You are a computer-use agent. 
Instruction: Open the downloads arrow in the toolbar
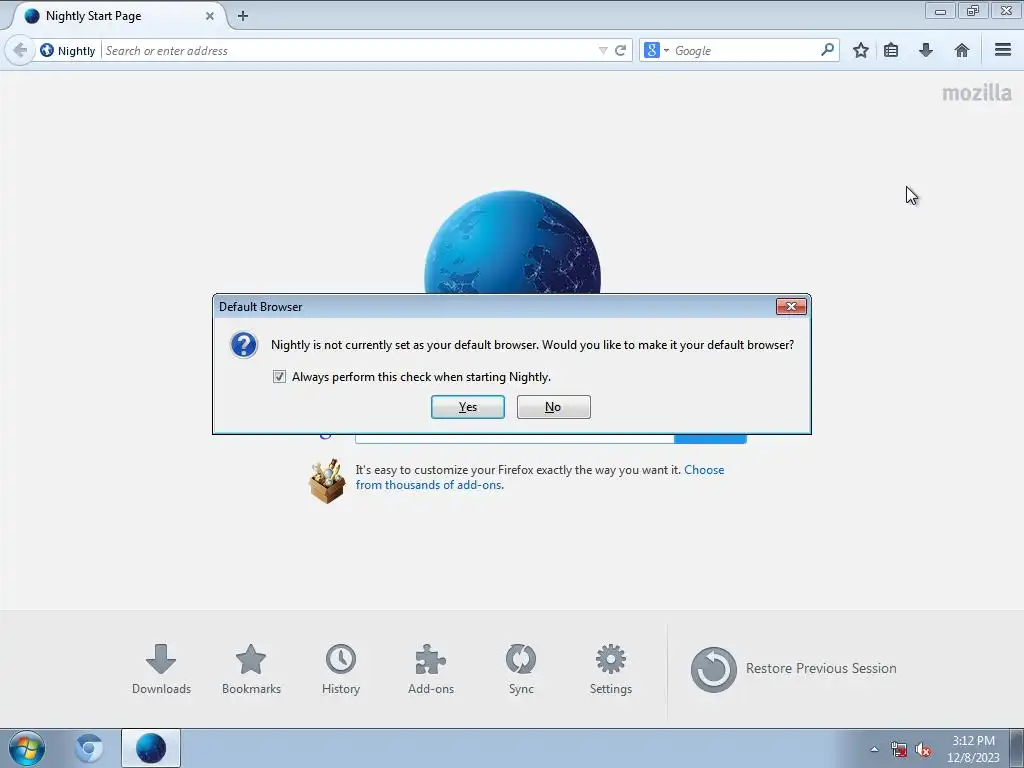925,50
